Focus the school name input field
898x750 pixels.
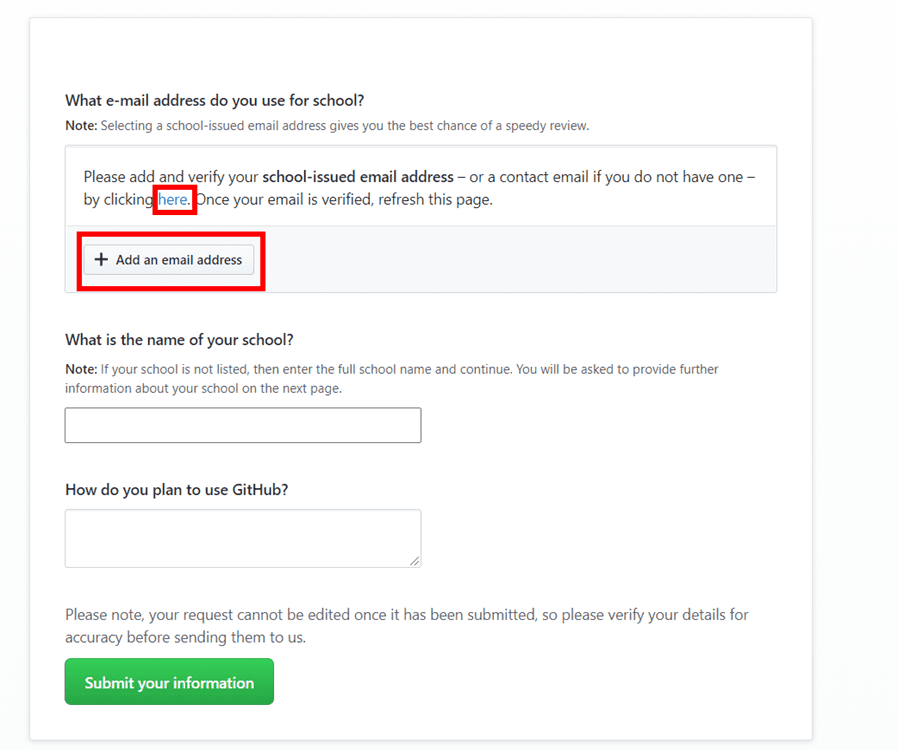243,425
